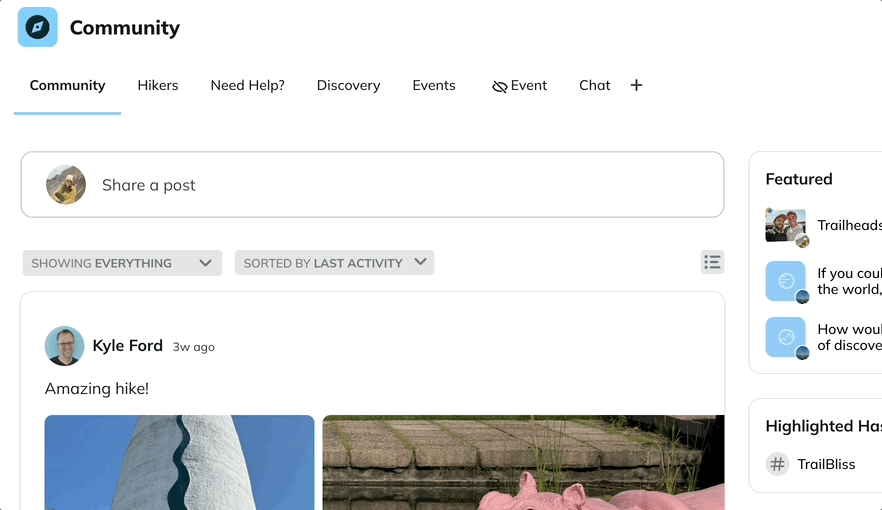Open the pink hippo photo in Kyle's post
Screen dimensions: 882x510
point(524,462)
